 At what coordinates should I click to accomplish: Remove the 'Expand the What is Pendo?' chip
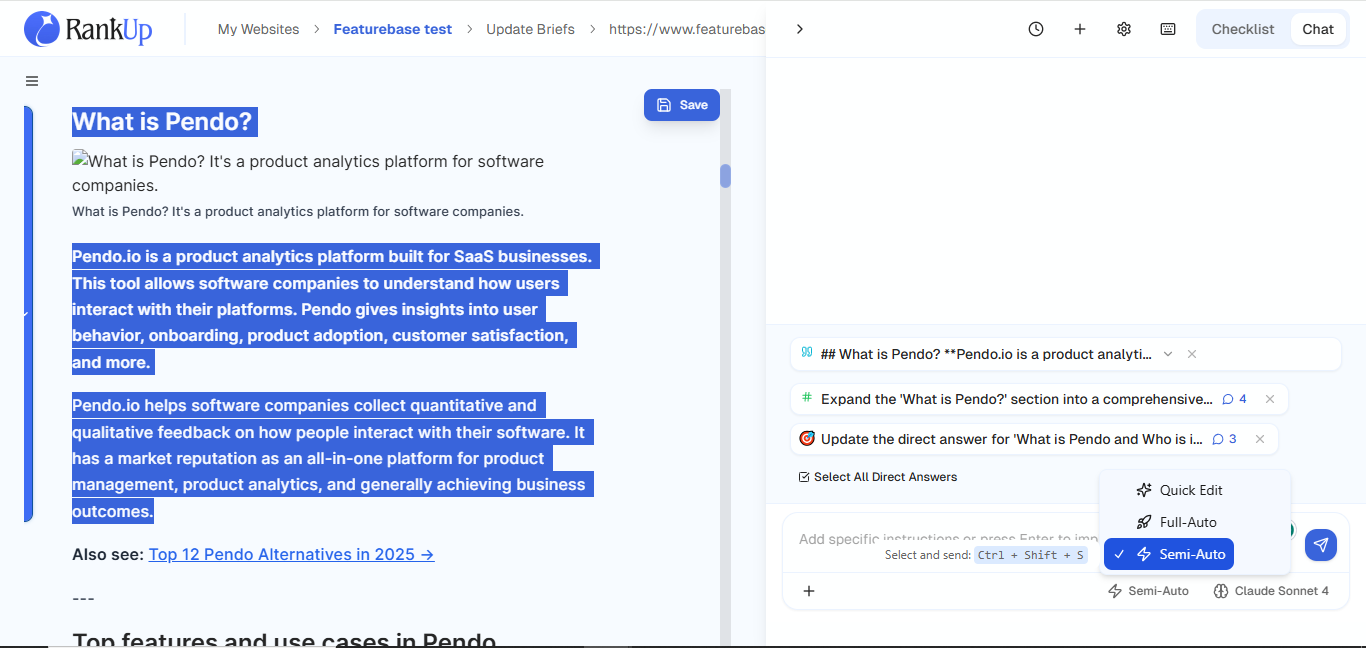click(1270, 399)
